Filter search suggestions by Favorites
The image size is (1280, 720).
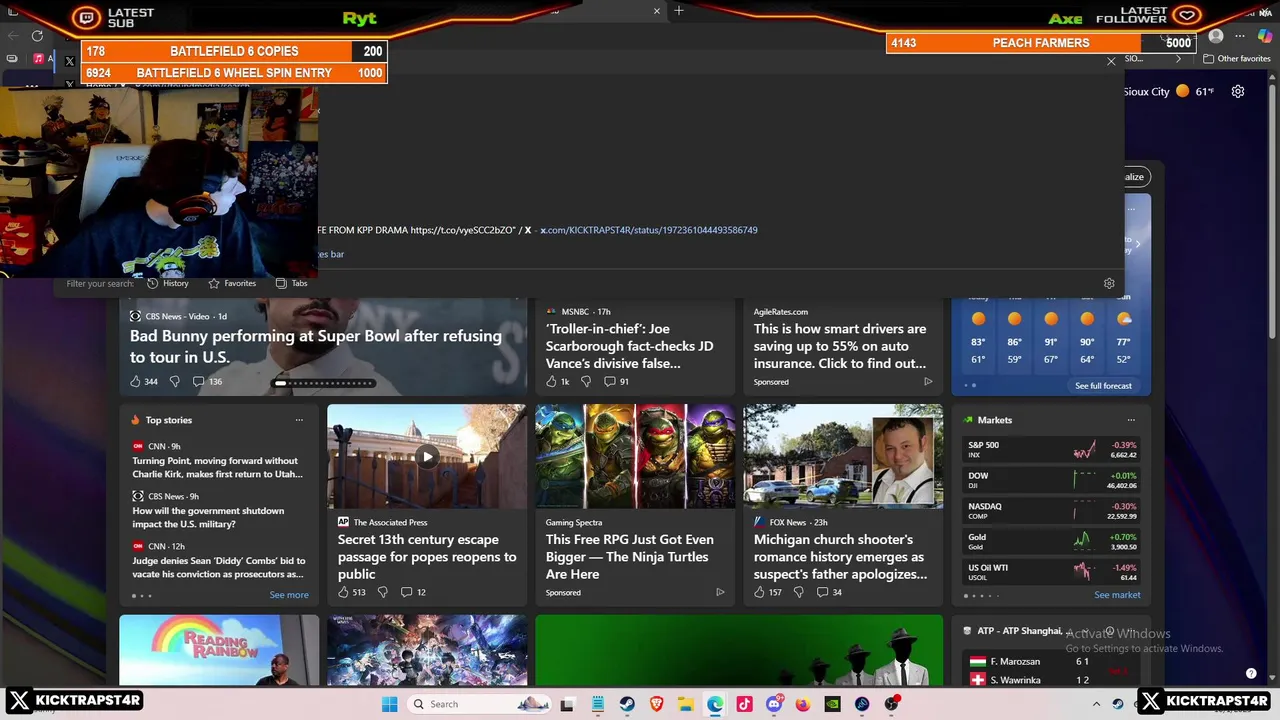click(231, 283)
